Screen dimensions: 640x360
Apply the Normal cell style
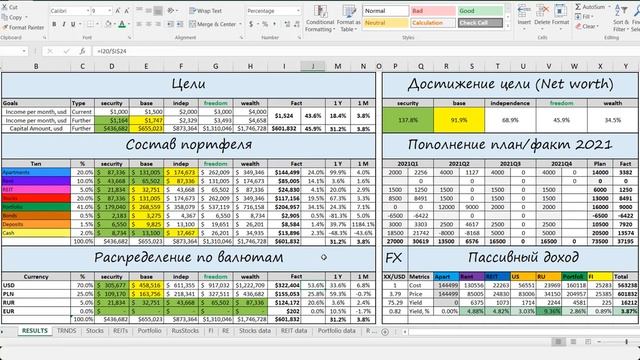(385, 11)
